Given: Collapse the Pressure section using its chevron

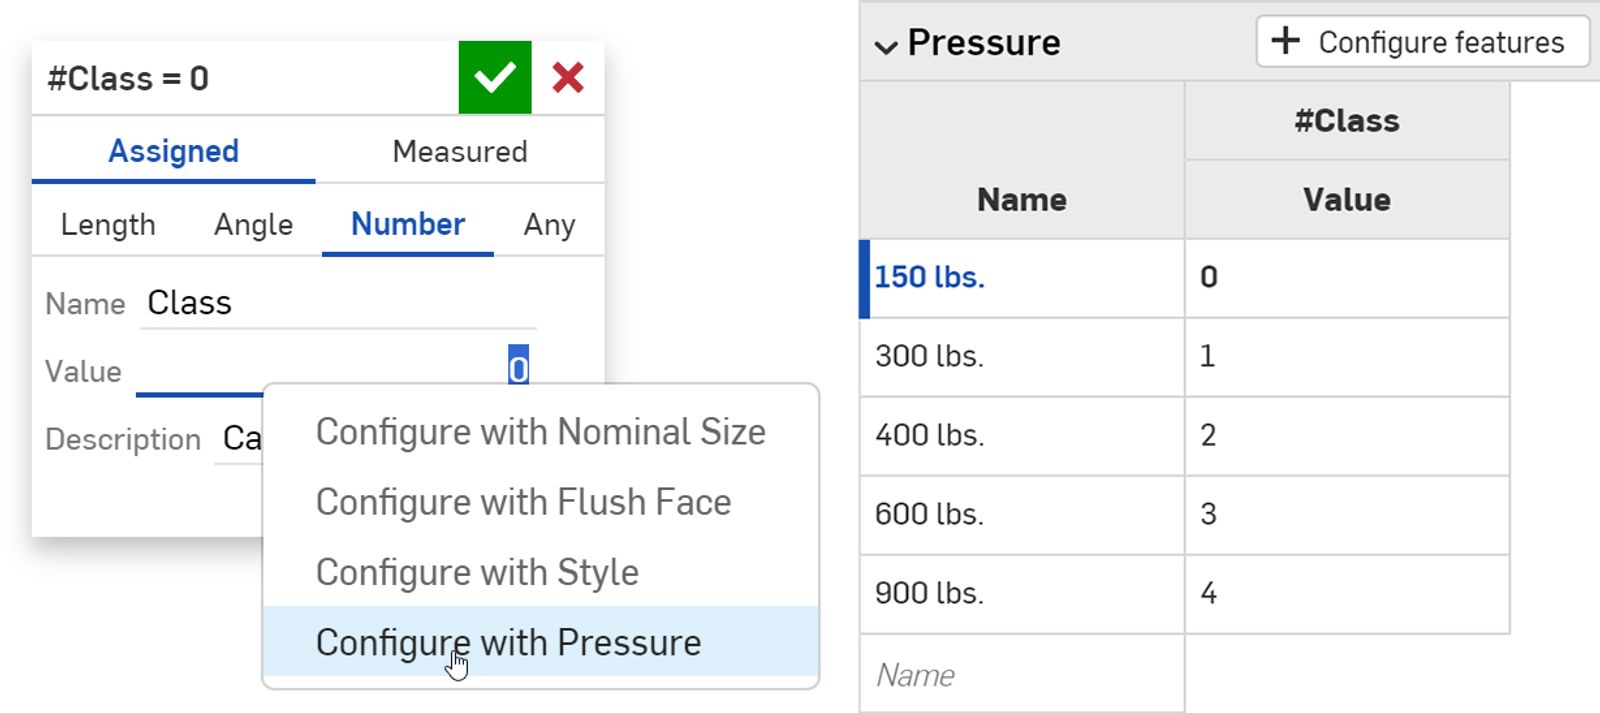Looking at the screenshot, I should [884, 42].
